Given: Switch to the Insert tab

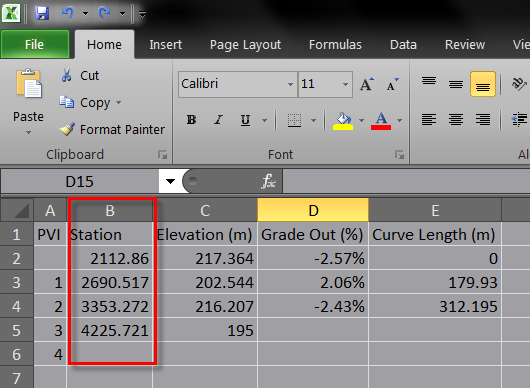Looking at the screenshot, I should 166,45.
